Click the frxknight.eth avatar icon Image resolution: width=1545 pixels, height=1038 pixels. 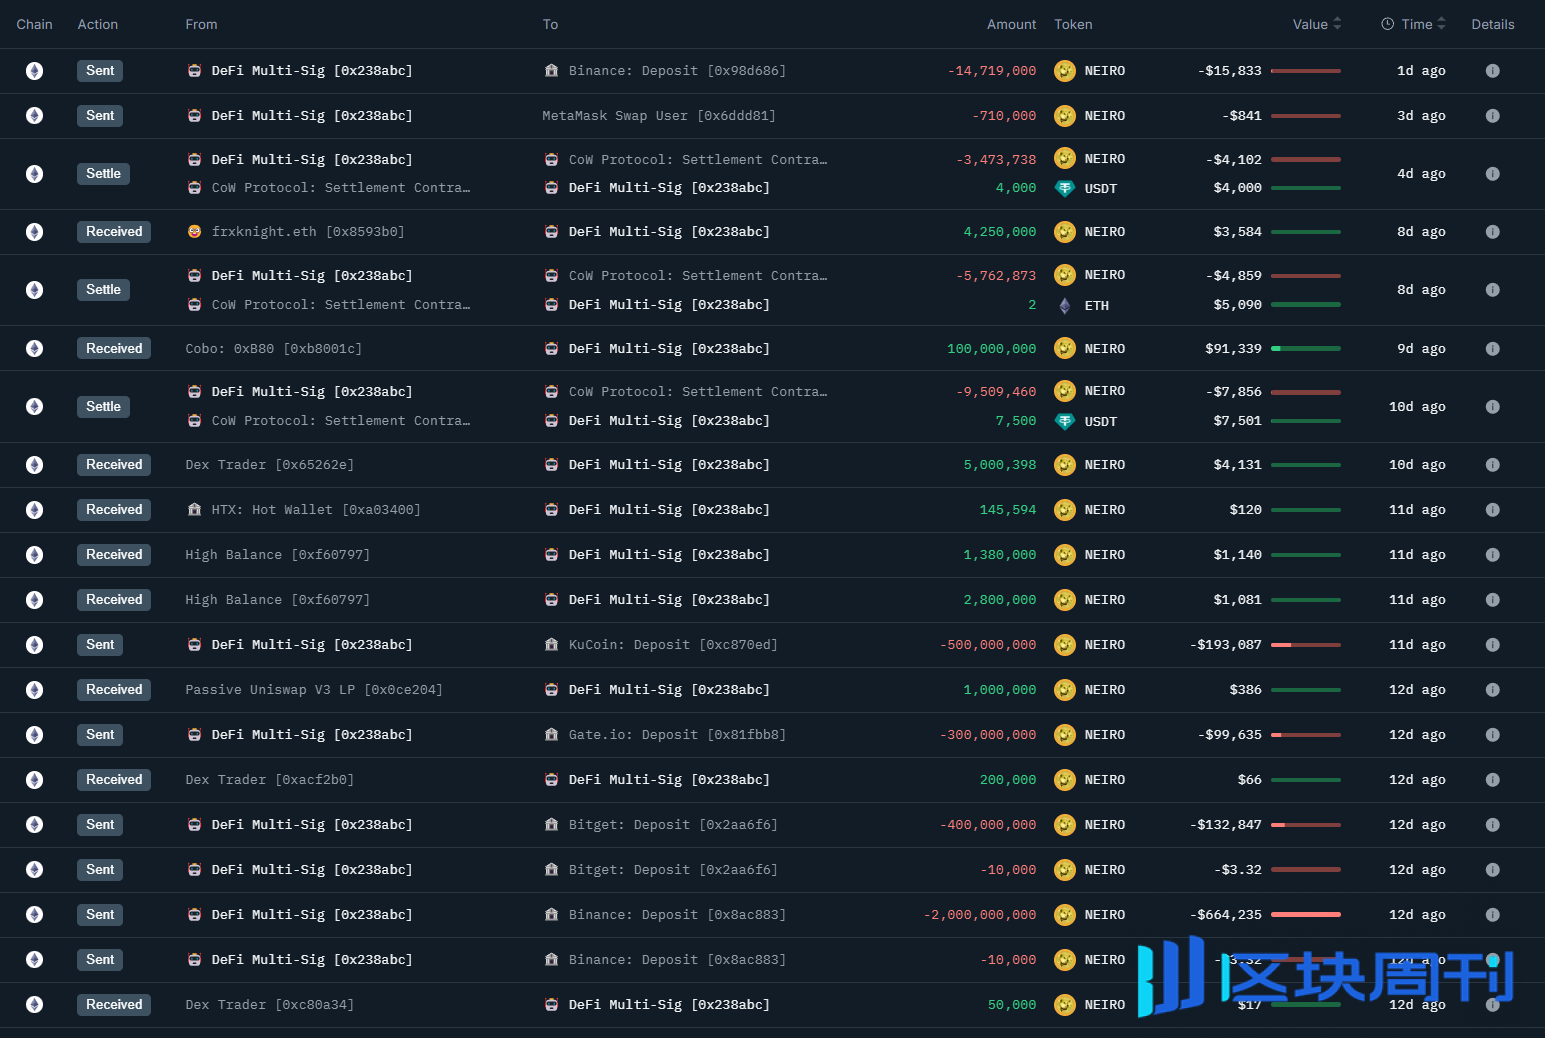click(194, 232)
